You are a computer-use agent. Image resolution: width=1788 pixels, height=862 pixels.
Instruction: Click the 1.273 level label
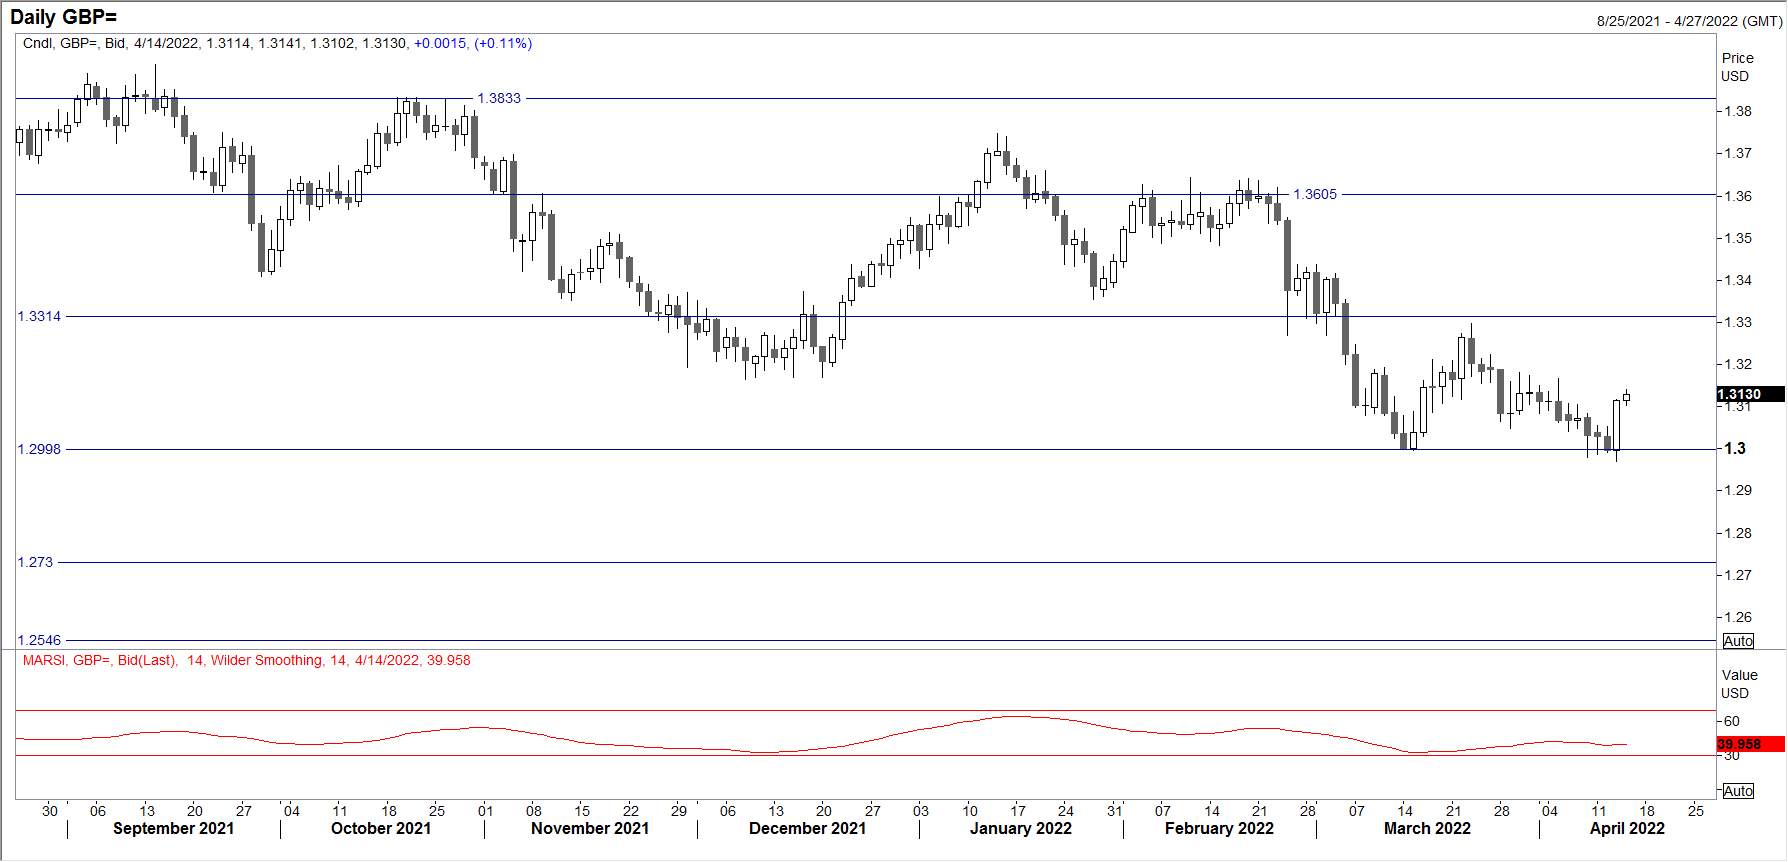[35, 562]
